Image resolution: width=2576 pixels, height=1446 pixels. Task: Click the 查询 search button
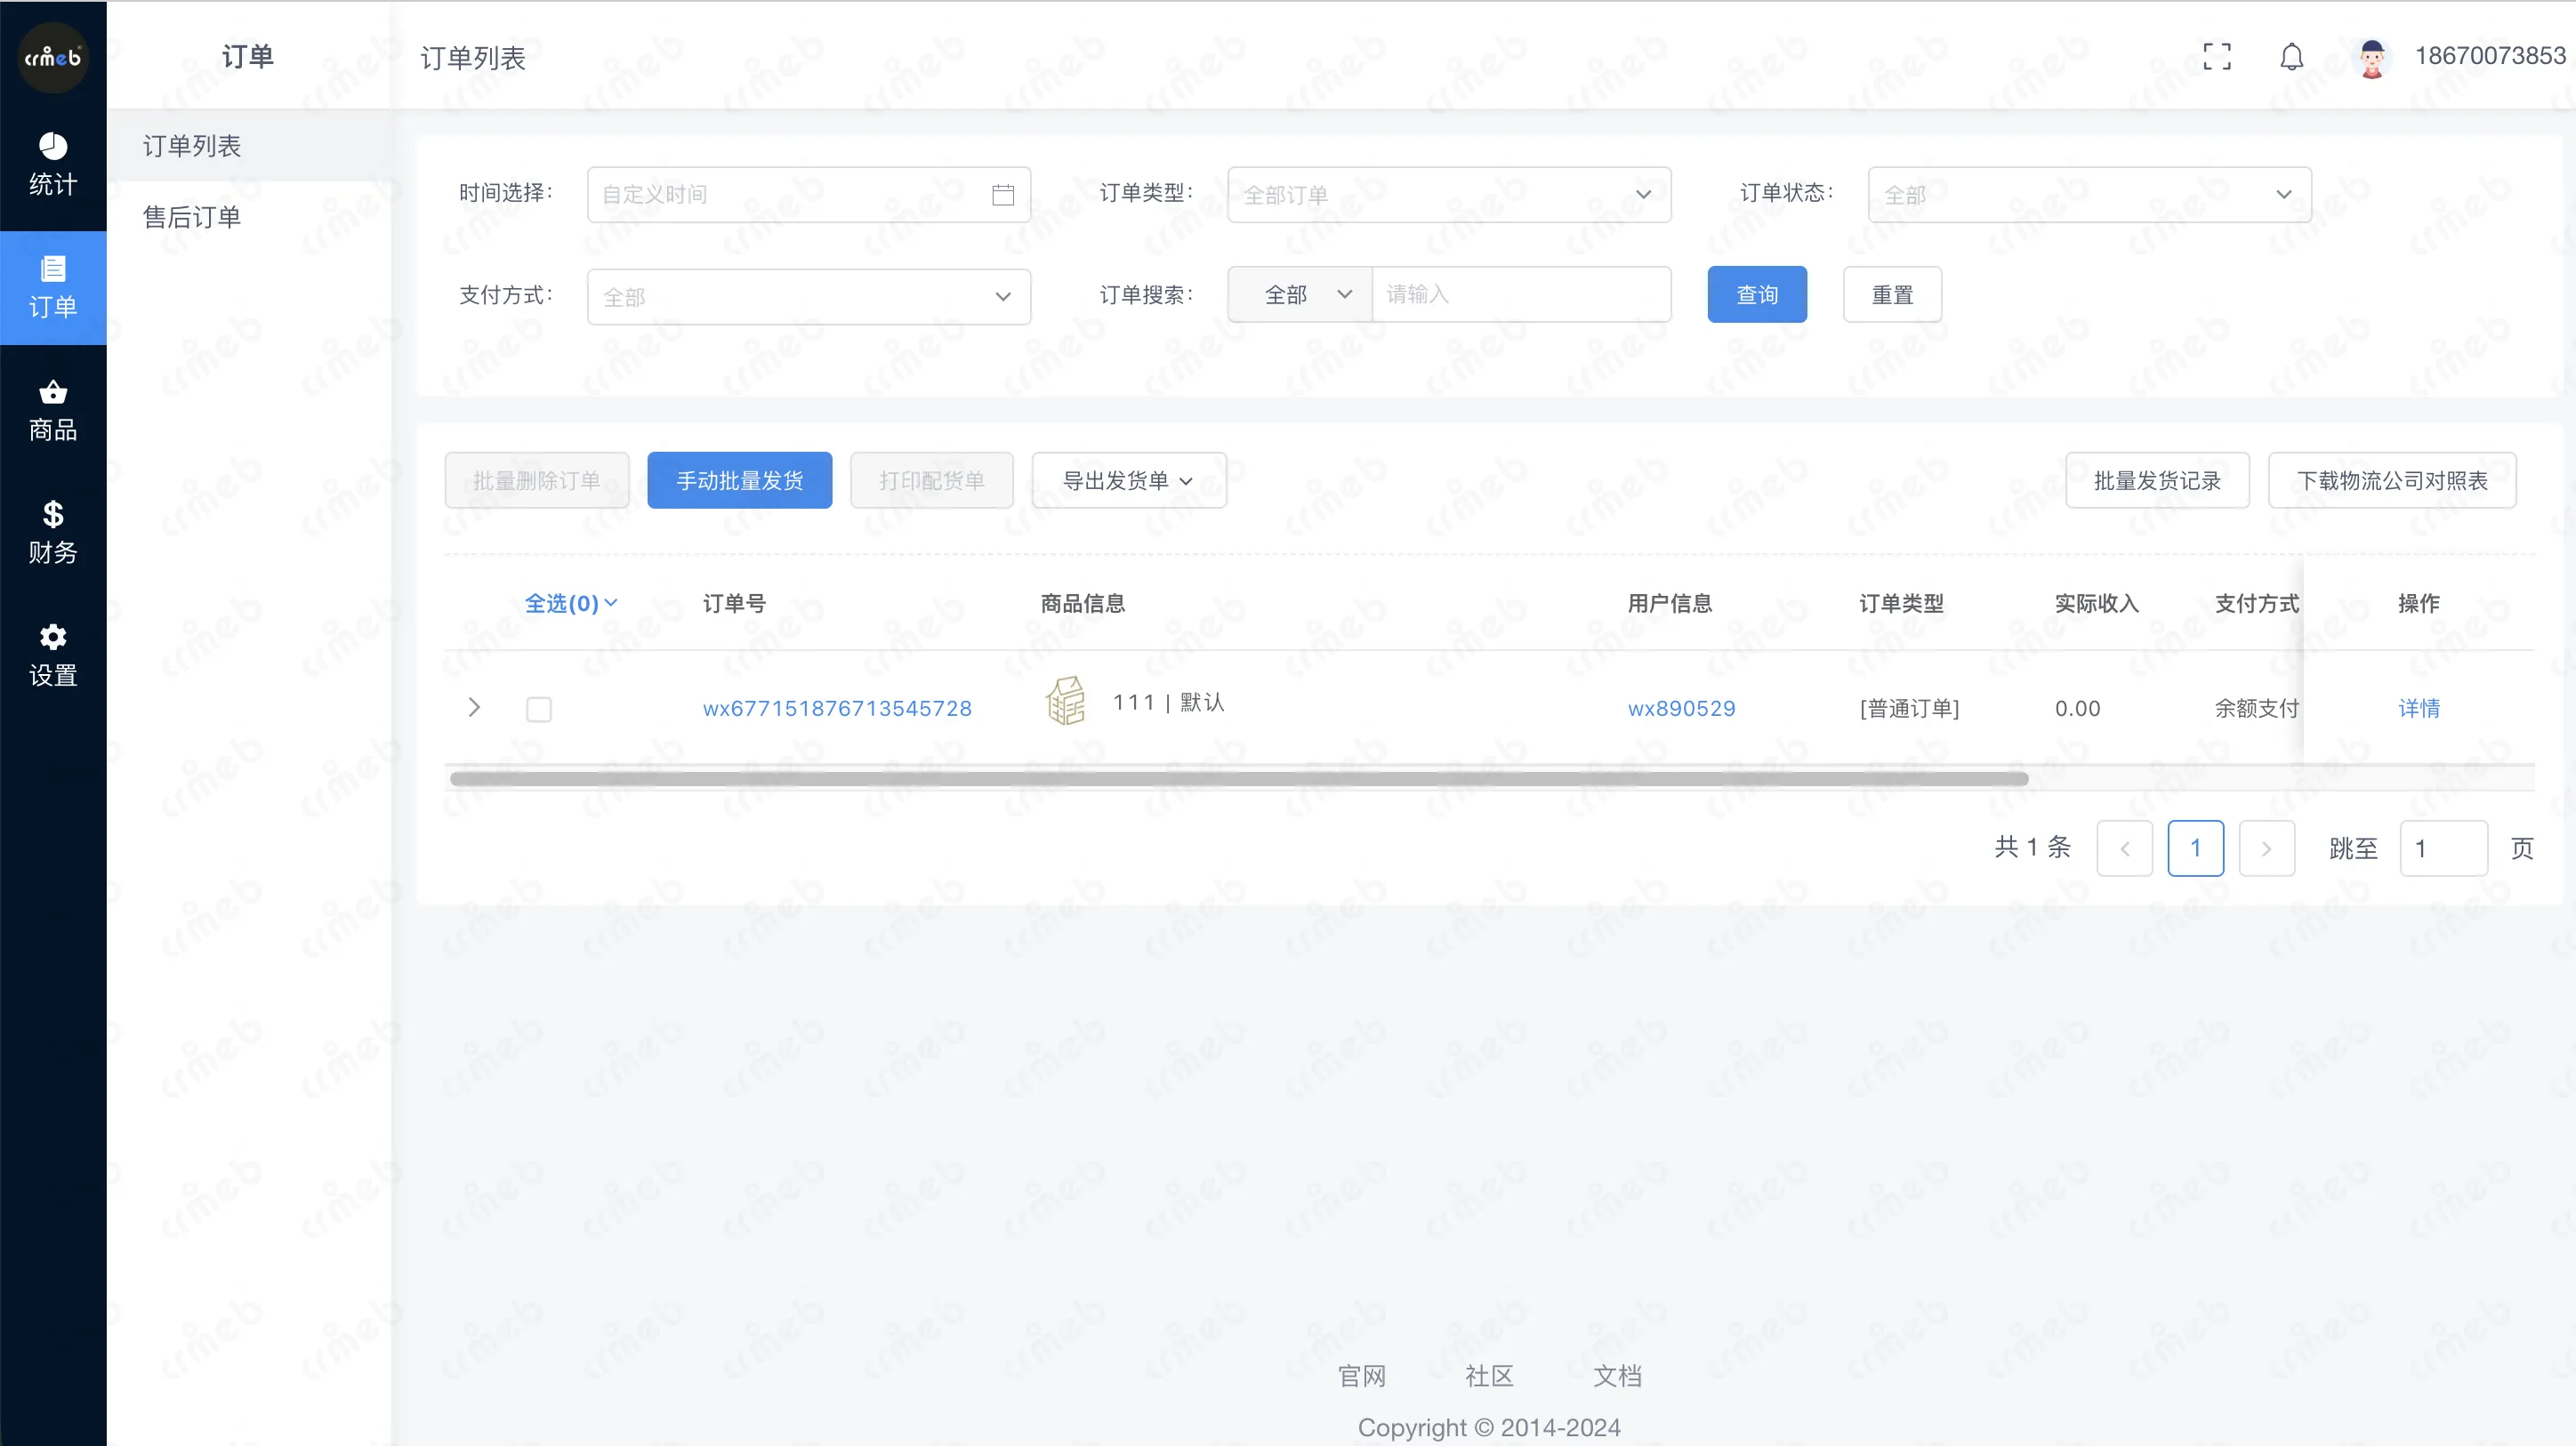(1757, 295)
